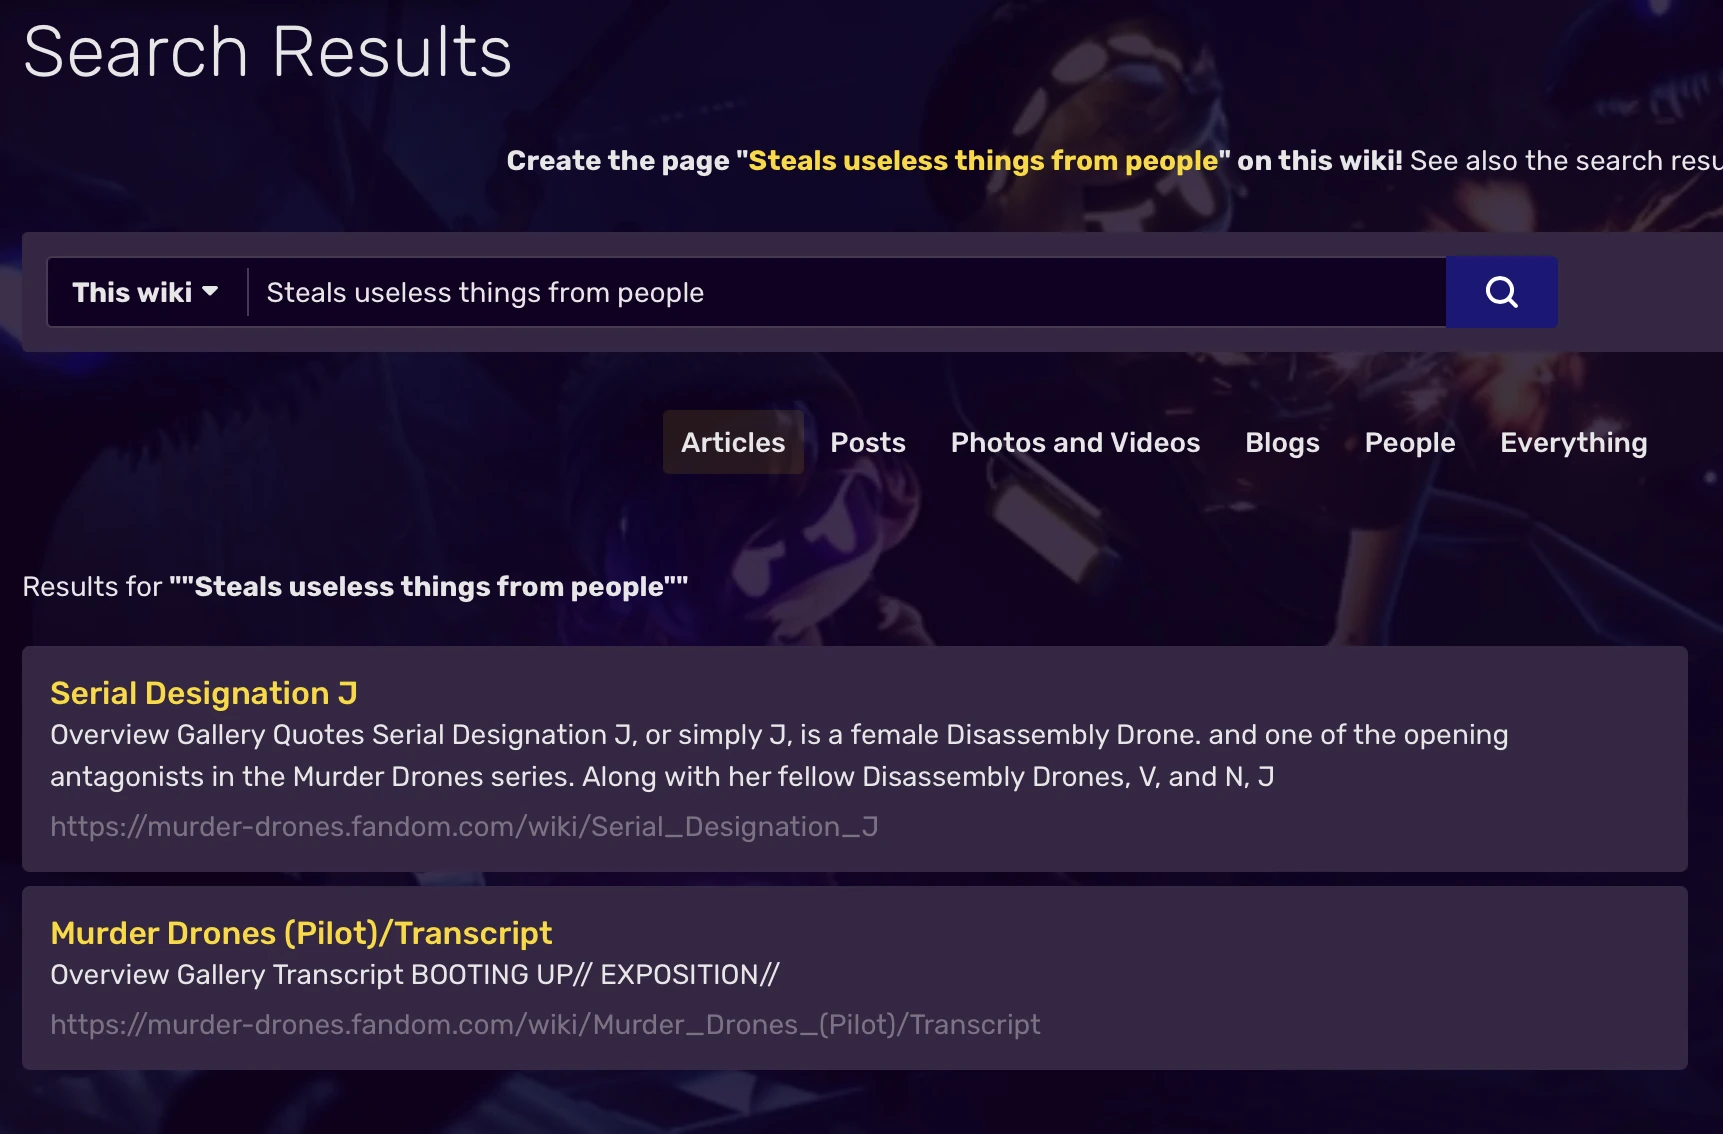Image resolution: width=1723 pixels, height=1134 pixels.
Task: Select the Everything tab
Action: [1573, 442]
